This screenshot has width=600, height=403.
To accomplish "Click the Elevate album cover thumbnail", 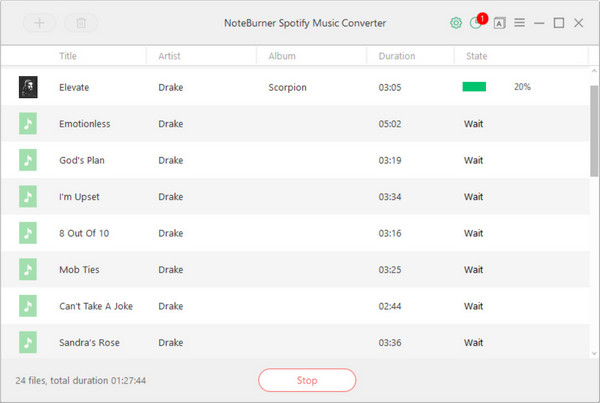I will tap(28, 87).
